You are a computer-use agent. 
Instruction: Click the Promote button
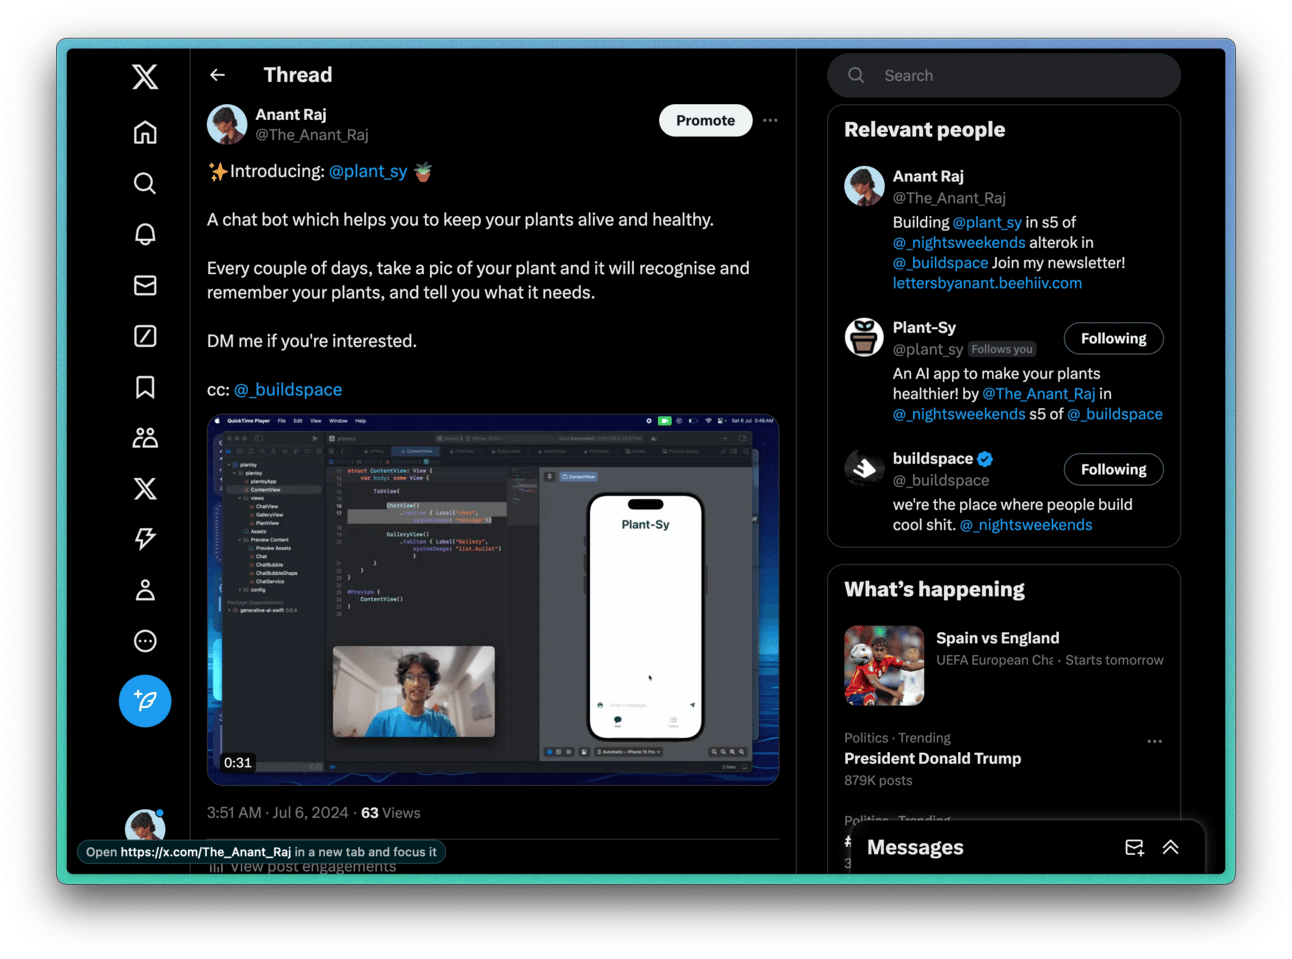click(705, 120)
